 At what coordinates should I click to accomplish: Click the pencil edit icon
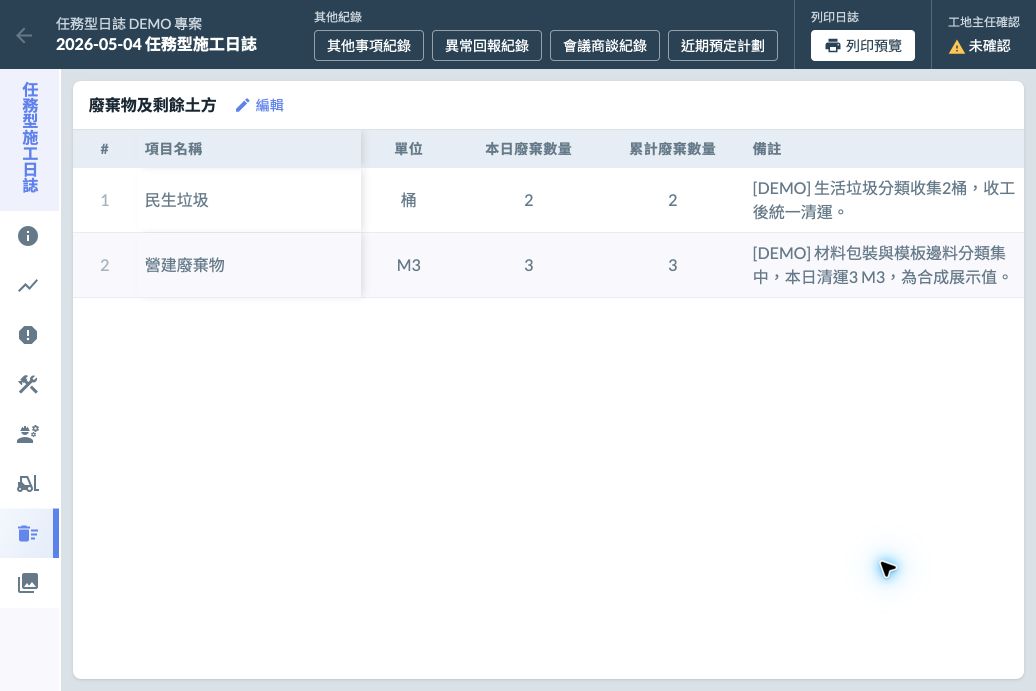pyautogui.click(x=242, y=105)
